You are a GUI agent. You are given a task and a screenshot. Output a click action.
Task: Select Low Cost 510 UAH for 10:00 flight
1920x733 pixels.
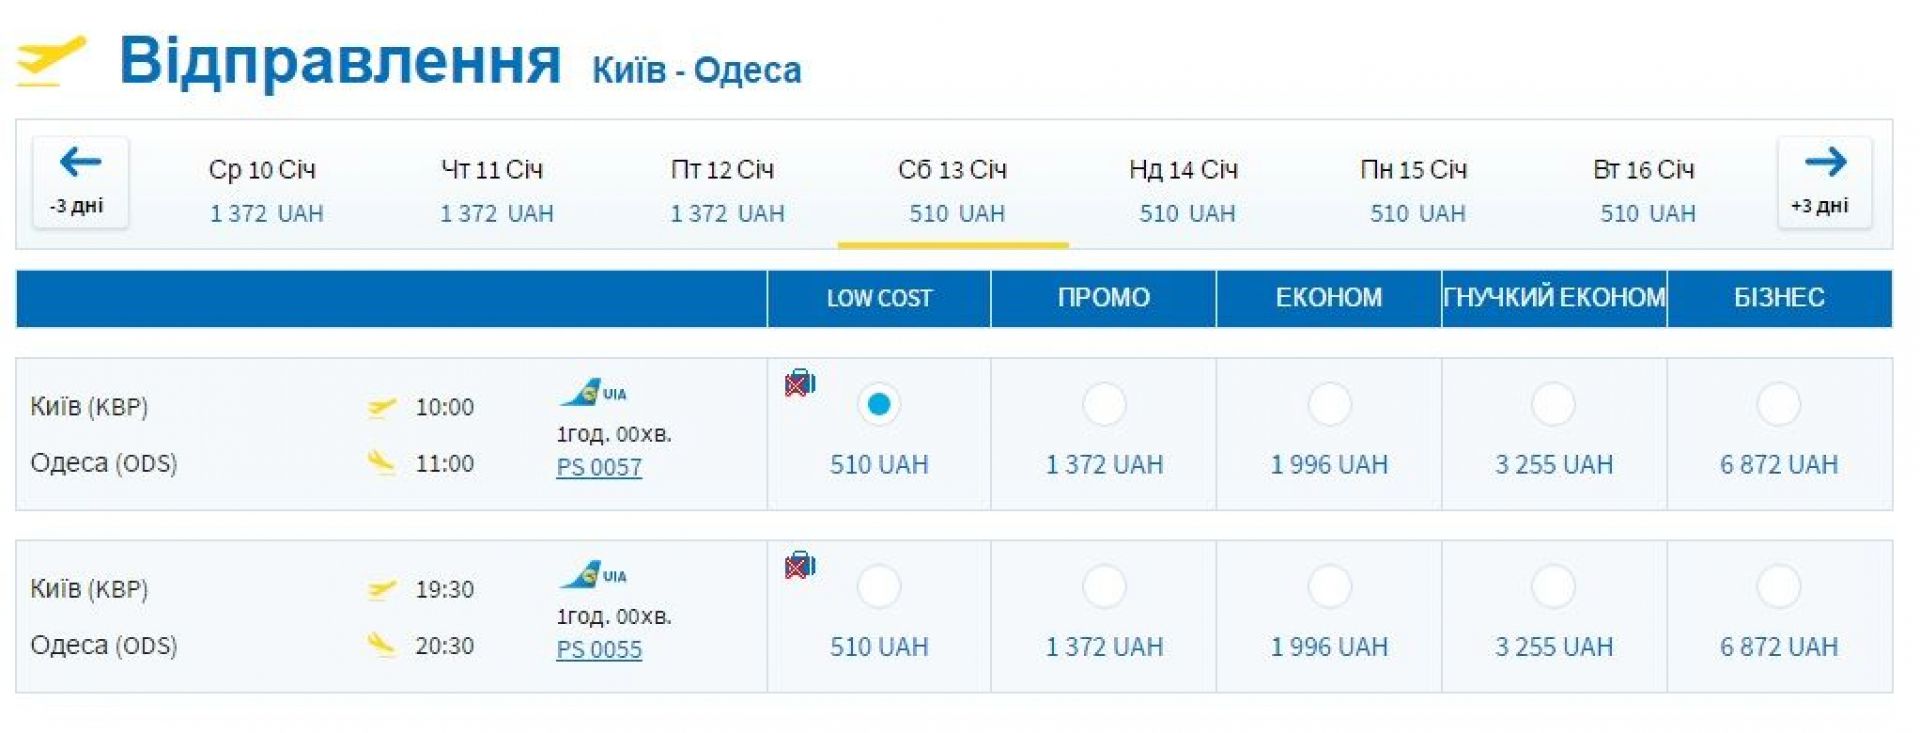point(879,405)
